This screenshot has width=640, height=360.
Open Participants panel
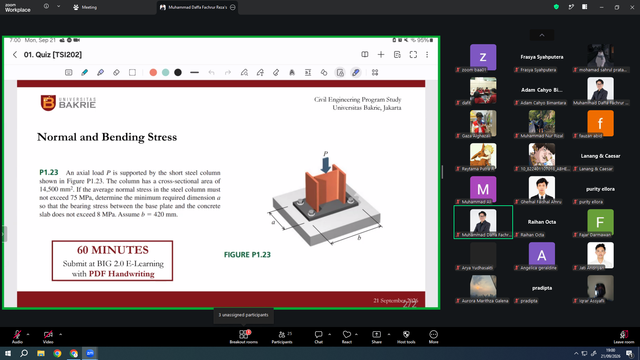click(282, 337)
